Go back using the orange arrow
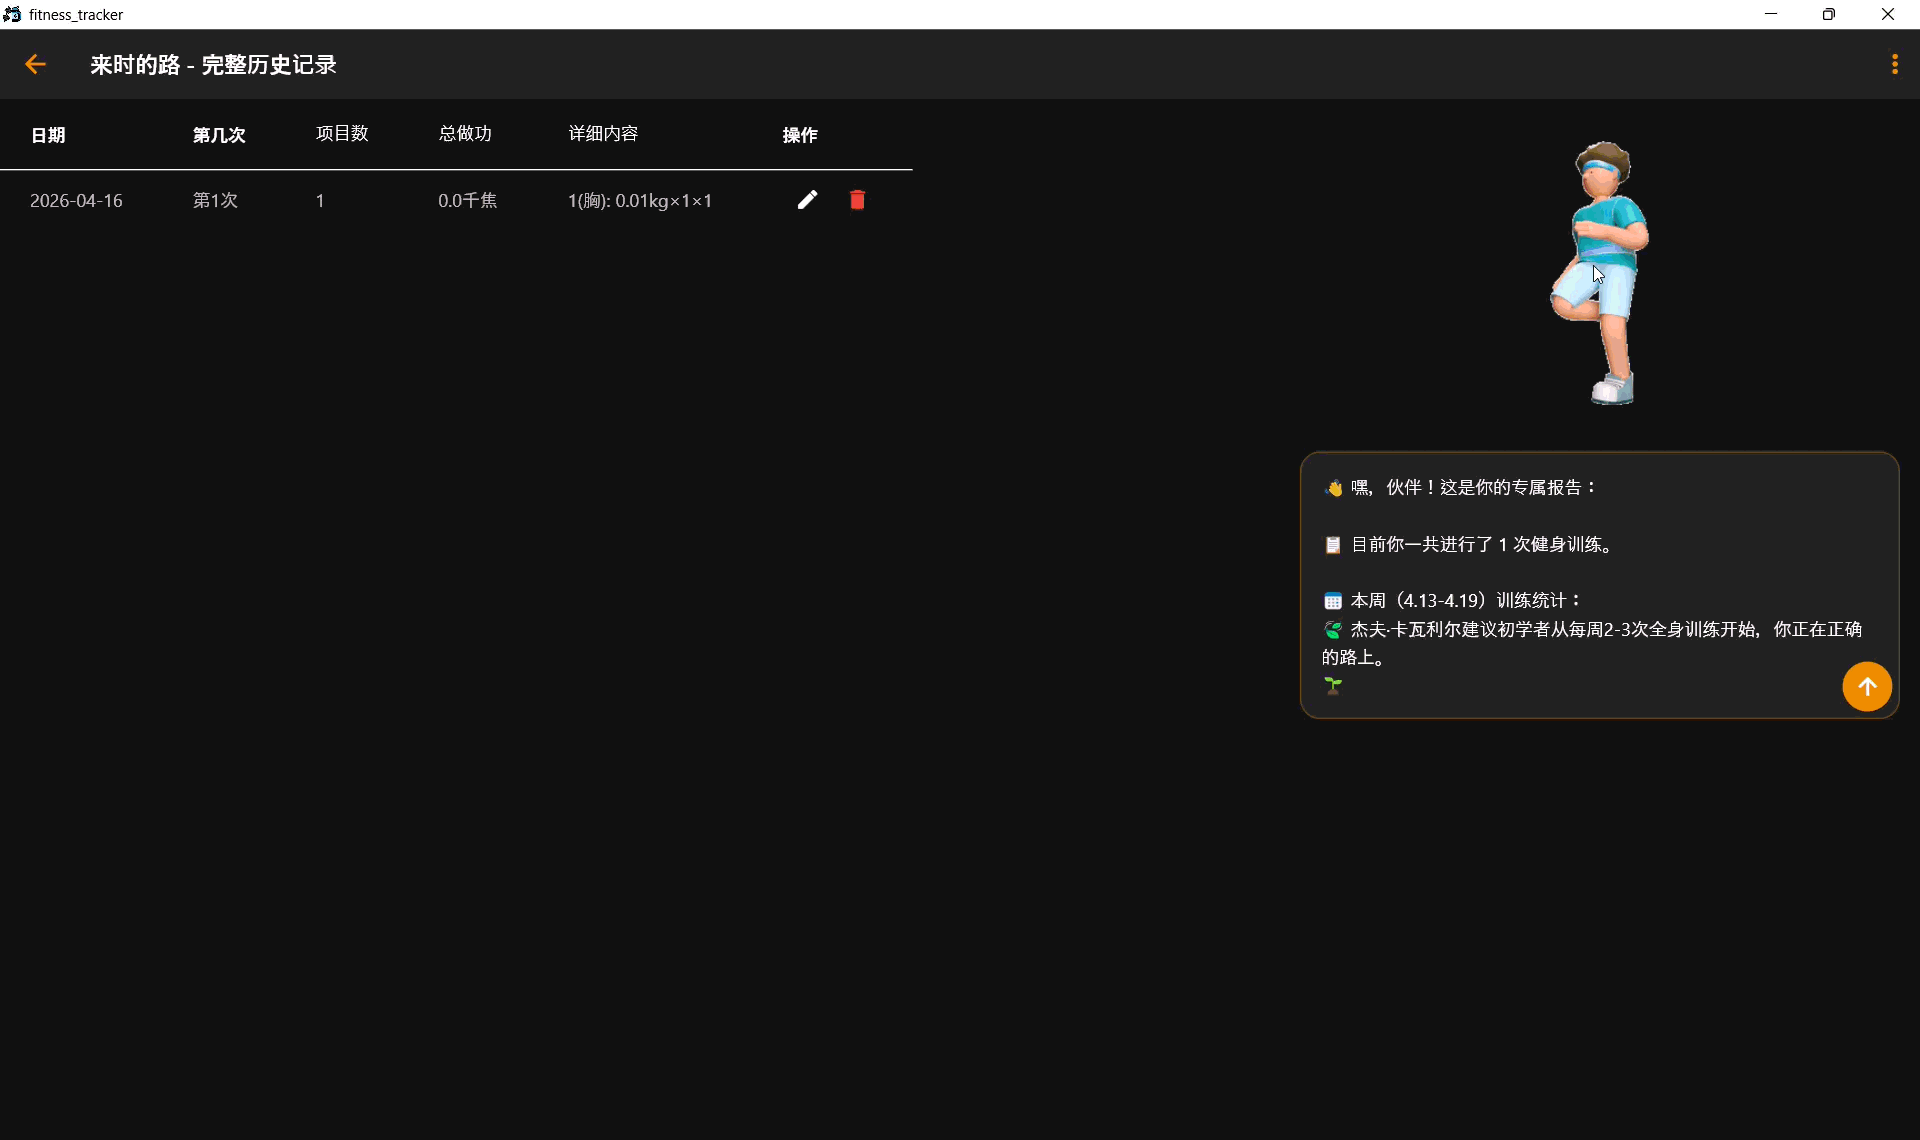The width and height of the screenshot is (1920, 1140). 35,64
